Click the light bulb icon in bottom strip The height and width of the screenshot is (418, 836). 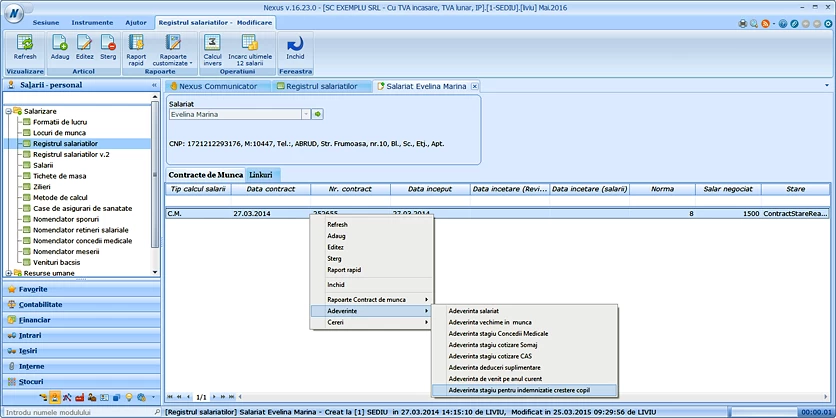(x=128, y=397)
